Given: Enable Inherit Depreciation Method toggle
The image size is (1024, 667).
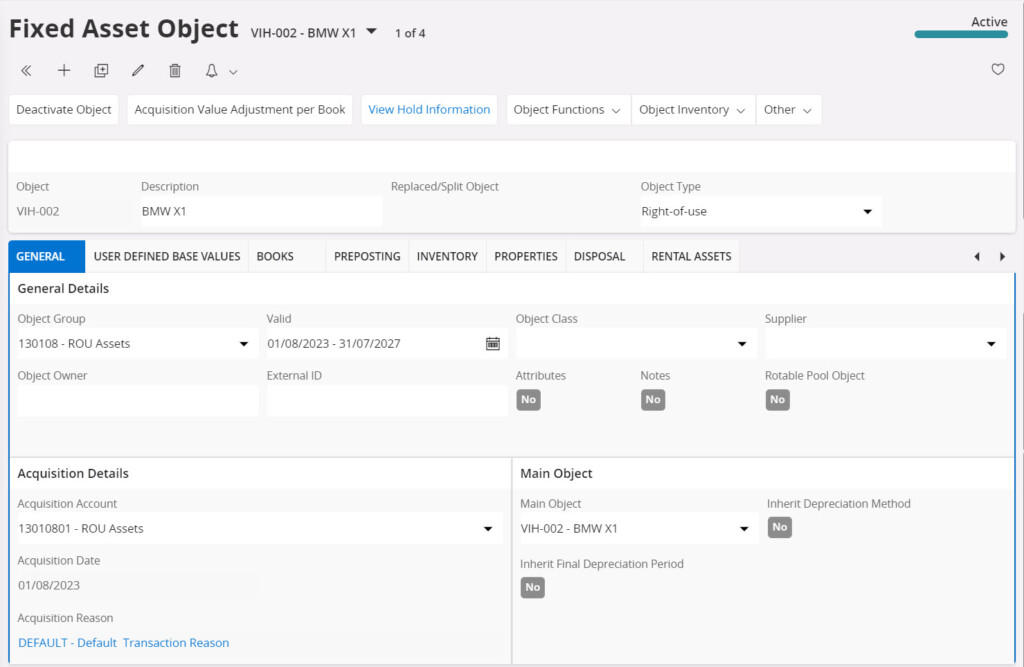Looking at the screenshot, I should (779, 527).
